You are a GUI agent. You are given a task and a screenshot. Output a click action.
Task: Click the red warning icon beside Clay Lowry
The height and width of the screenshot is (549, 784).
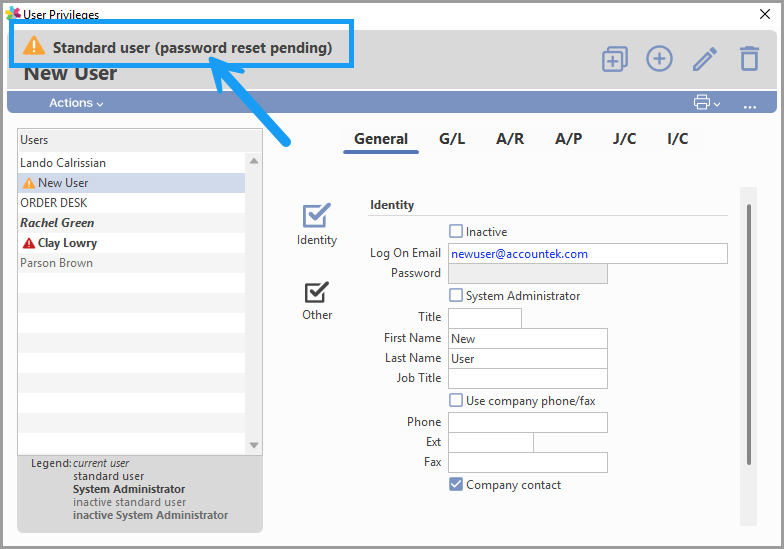click(29, 244)
